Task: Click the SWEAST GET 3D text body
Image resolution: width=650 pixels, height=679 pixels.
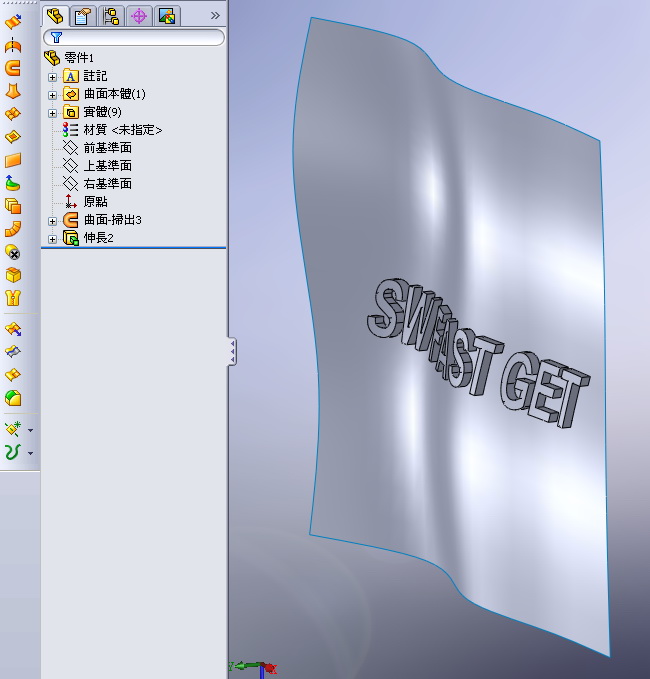Action: [478, 353]
